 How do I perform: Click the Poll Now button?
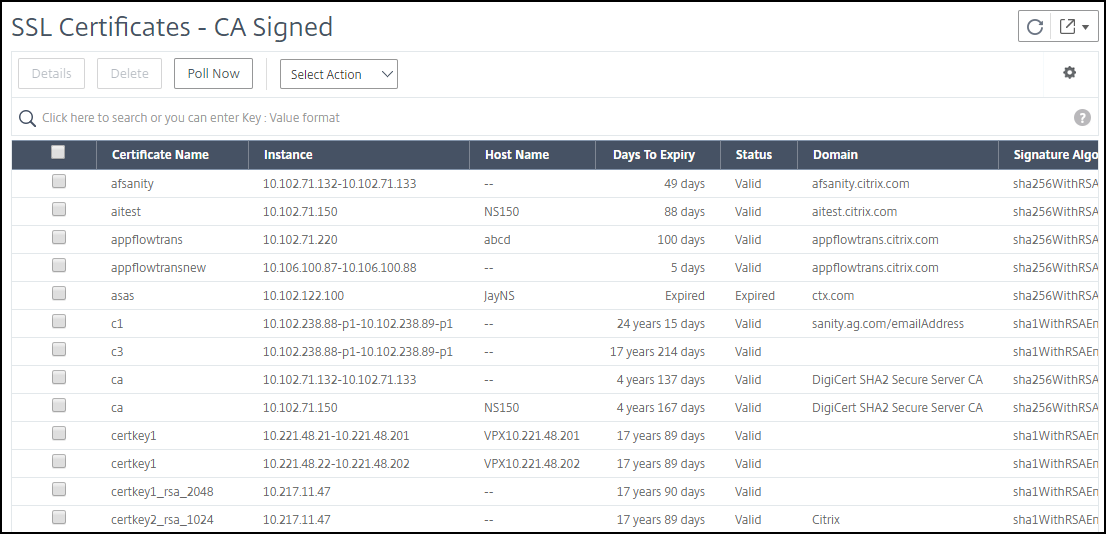point(213,73)
